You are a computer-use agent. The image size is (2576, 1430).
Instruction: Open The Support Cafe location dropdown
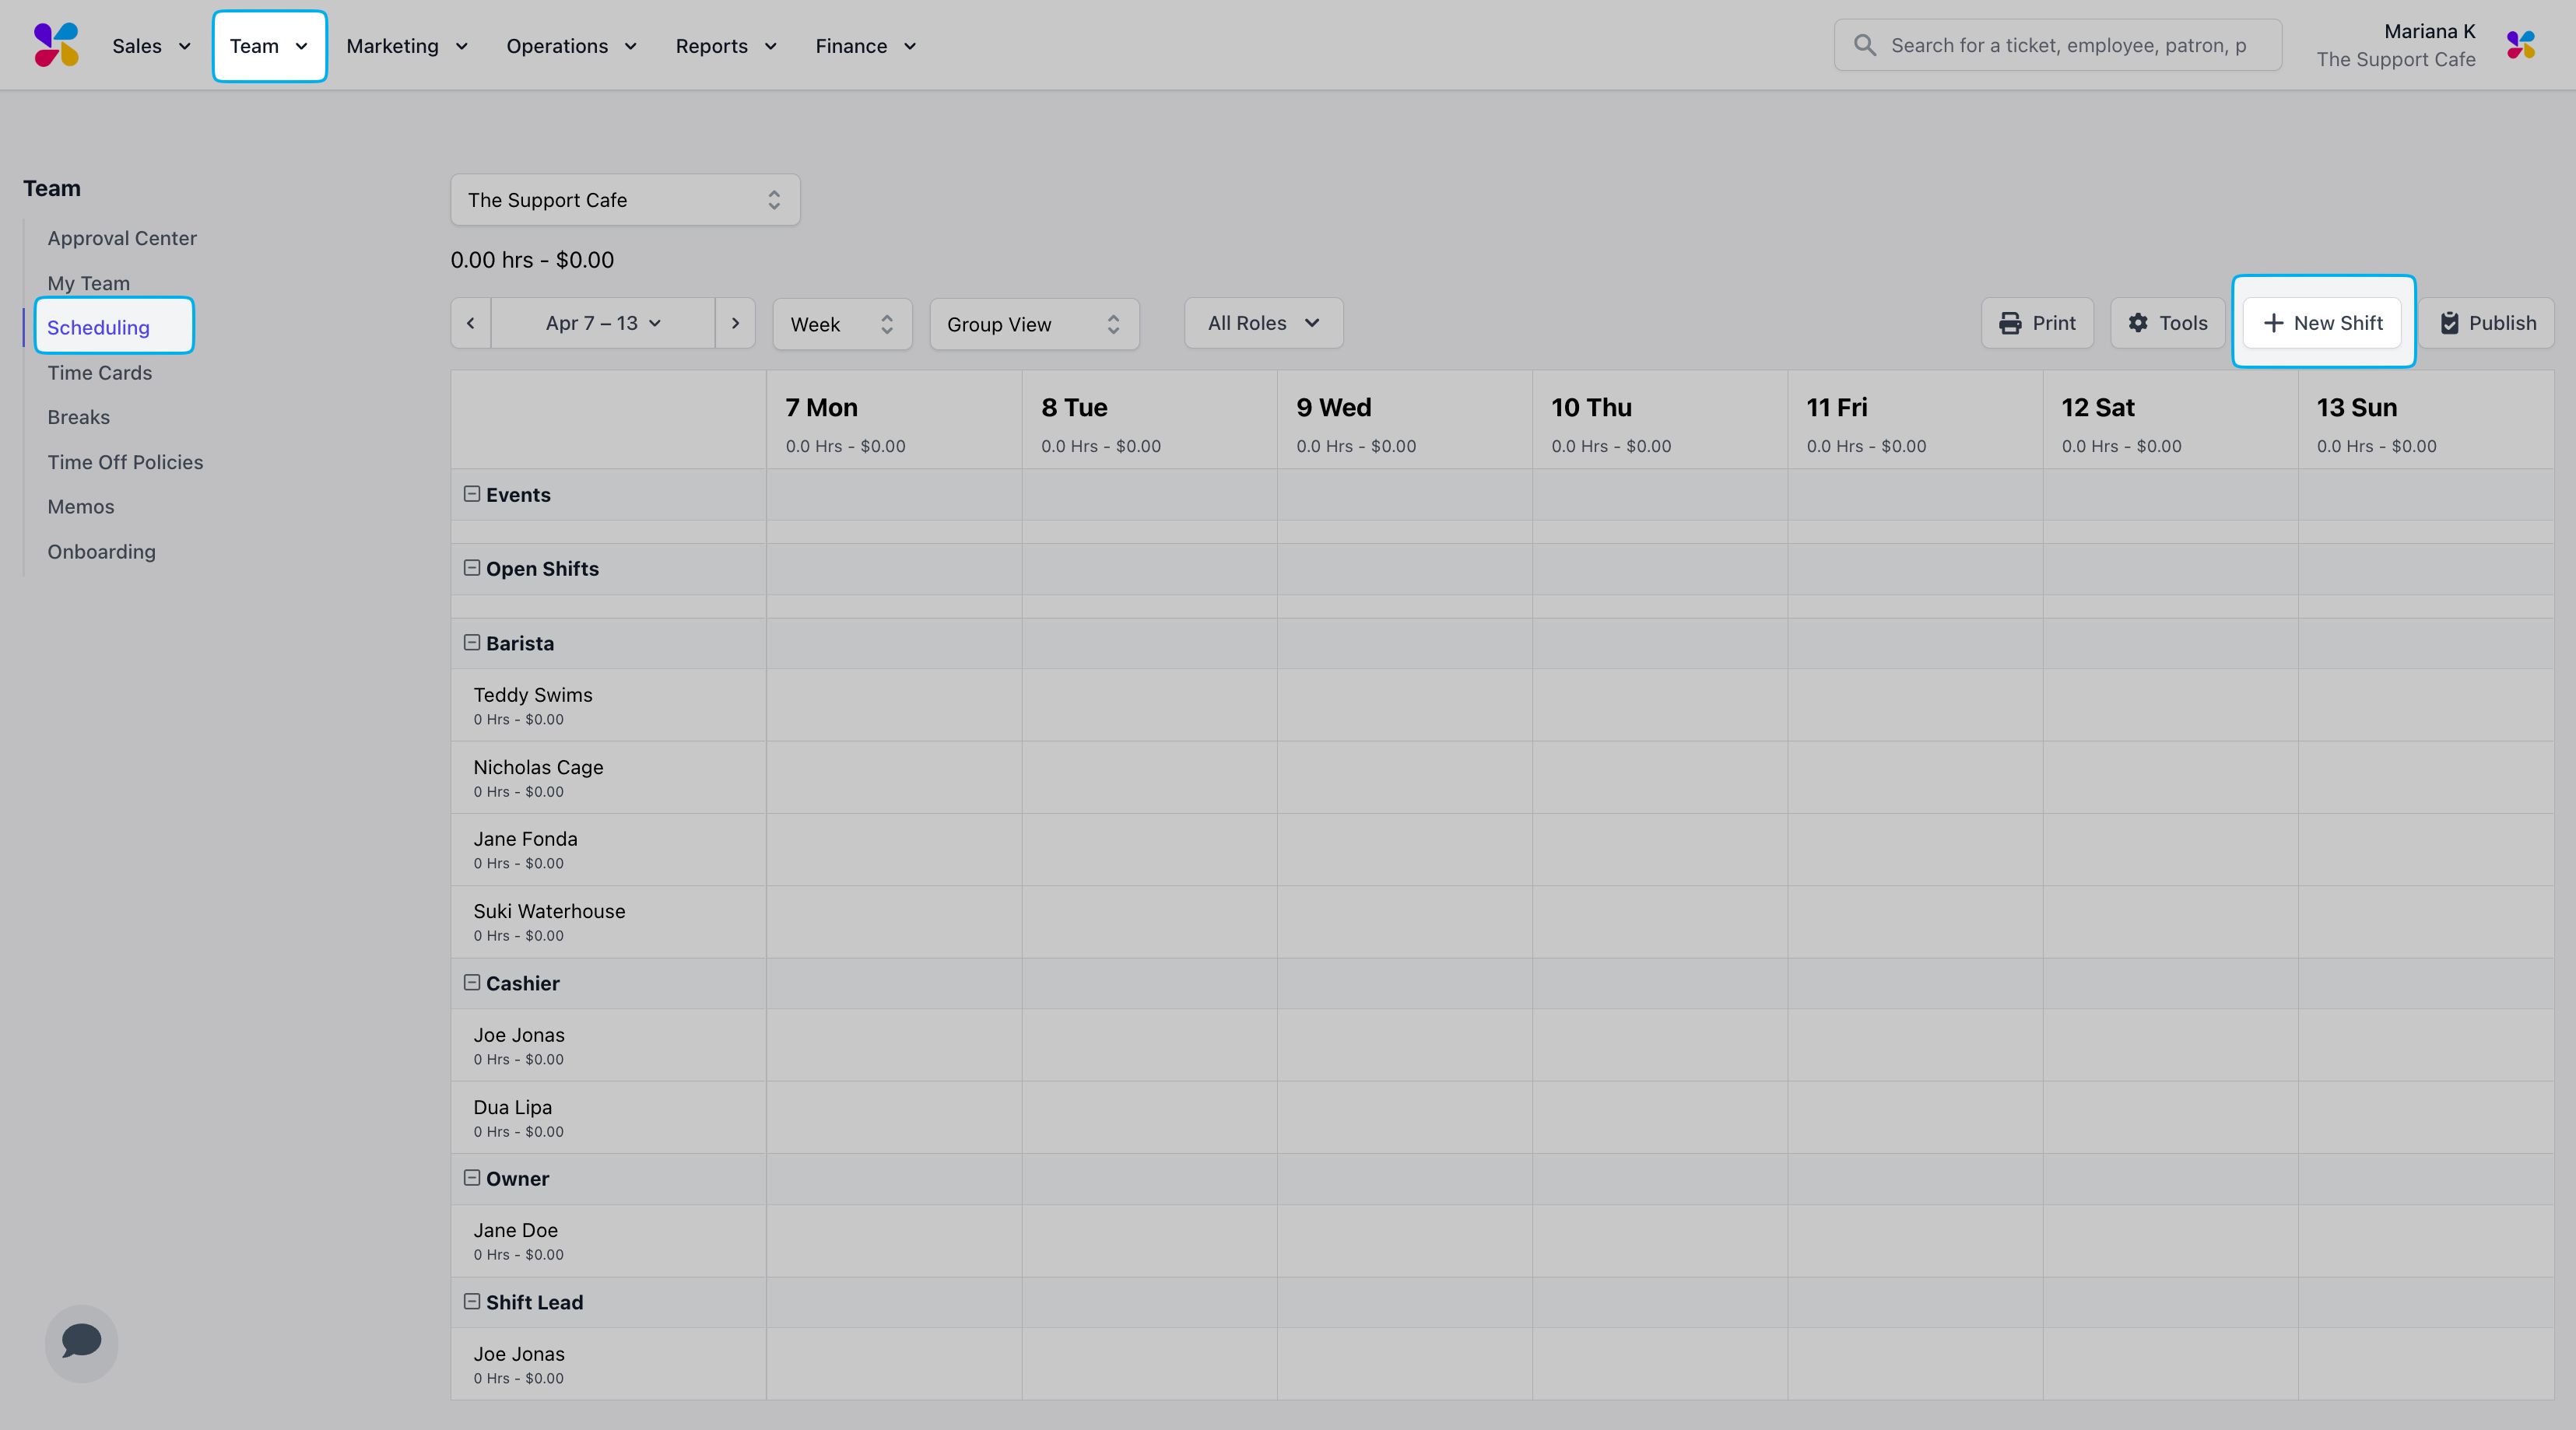[x=624, y=200]
